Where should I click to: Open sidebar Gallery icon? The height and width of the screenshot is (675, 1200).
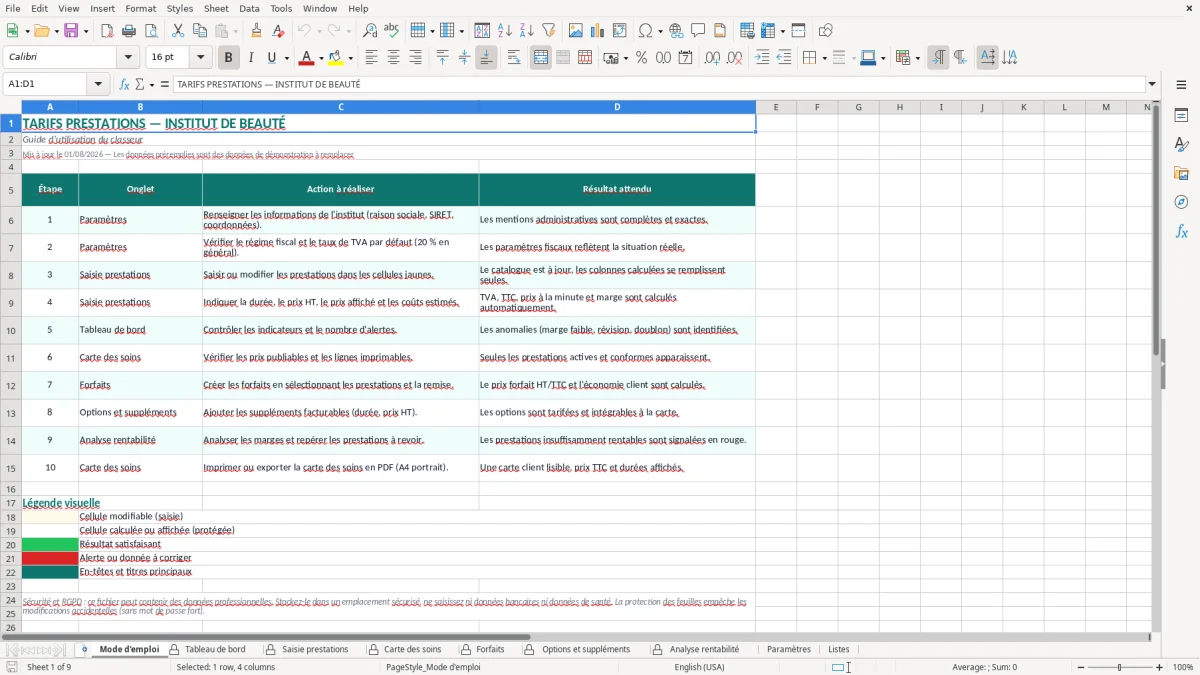point(1181,173)
